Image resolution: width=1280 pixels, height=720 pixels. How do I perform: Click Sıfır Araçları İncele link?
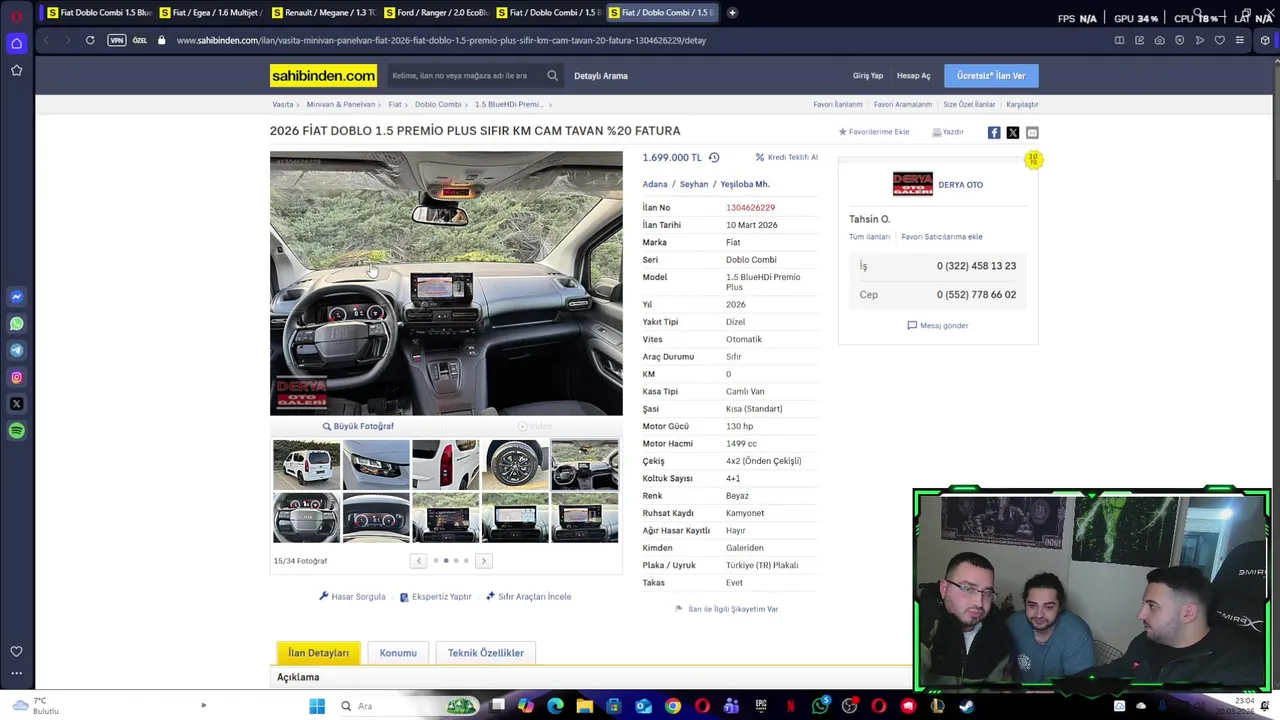point(529,597)
